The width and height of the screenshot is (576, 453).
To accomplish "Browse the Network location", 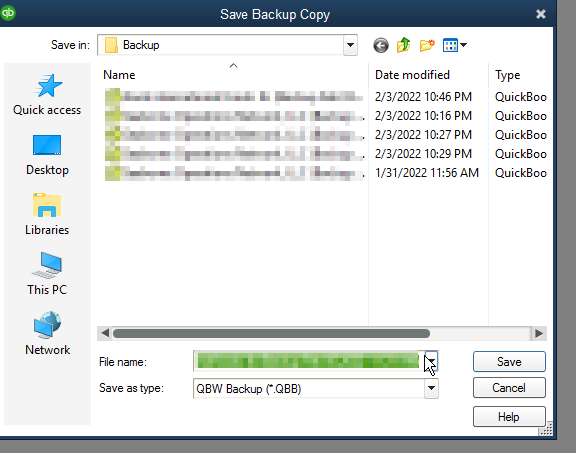I will 47,334.
